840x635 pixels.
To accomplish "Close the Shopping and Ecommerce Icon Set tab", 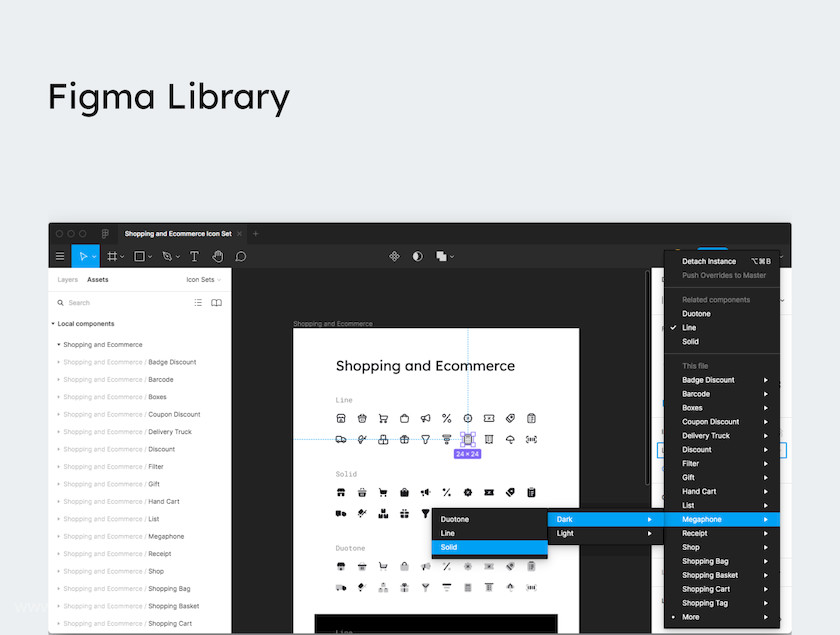I will point(239,234).
